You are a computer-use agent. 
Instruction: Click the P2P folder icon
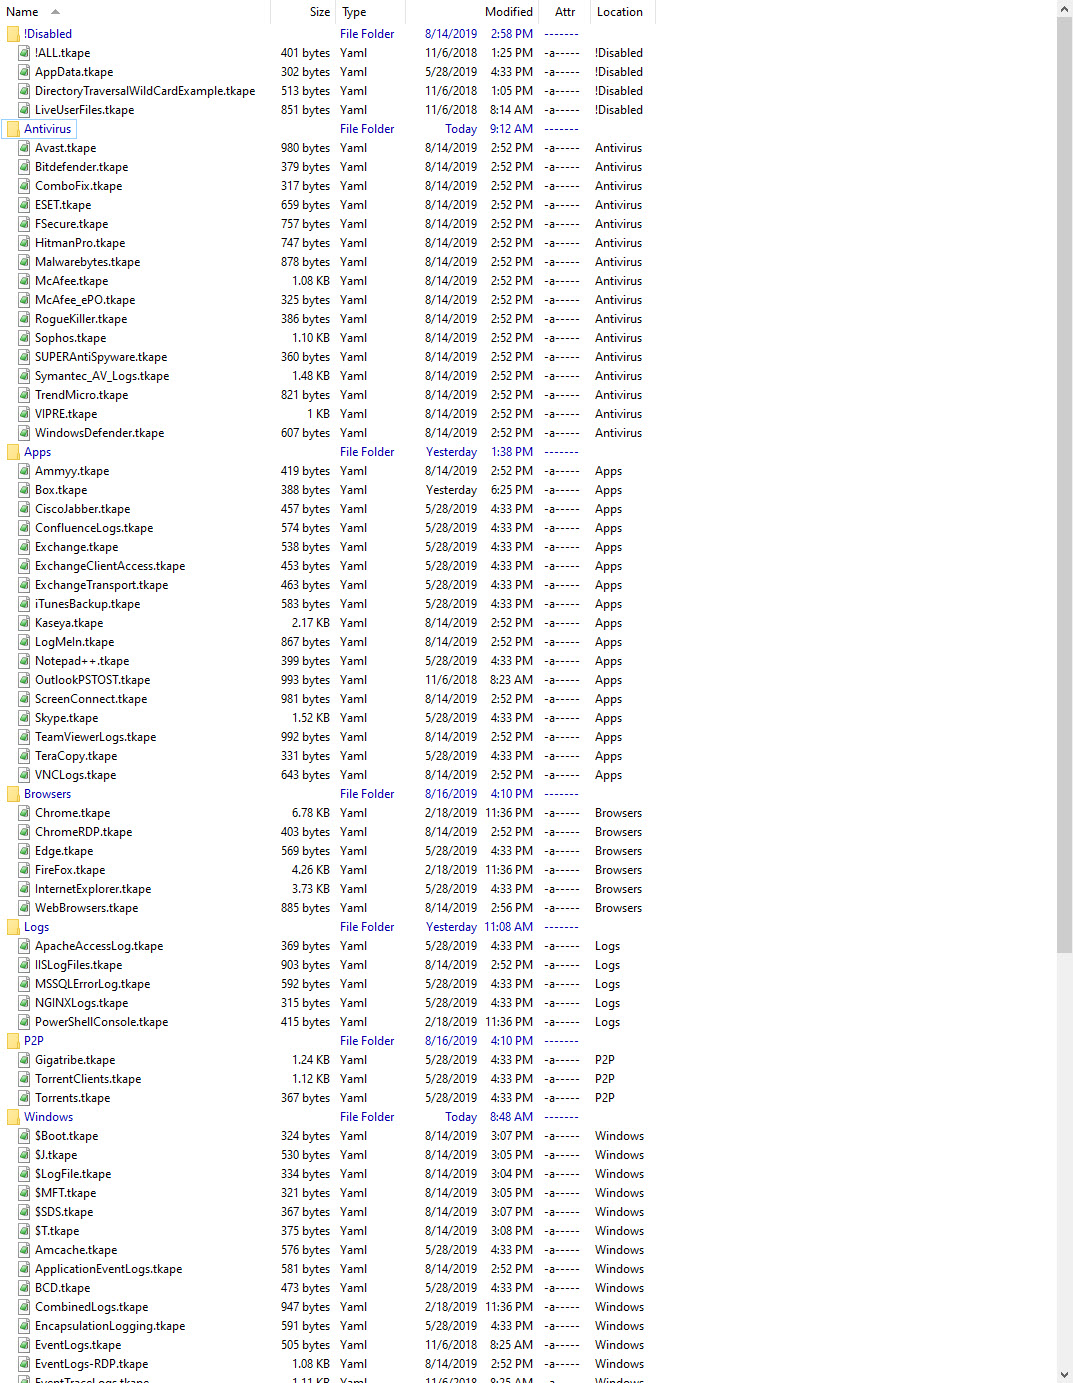13,1041
